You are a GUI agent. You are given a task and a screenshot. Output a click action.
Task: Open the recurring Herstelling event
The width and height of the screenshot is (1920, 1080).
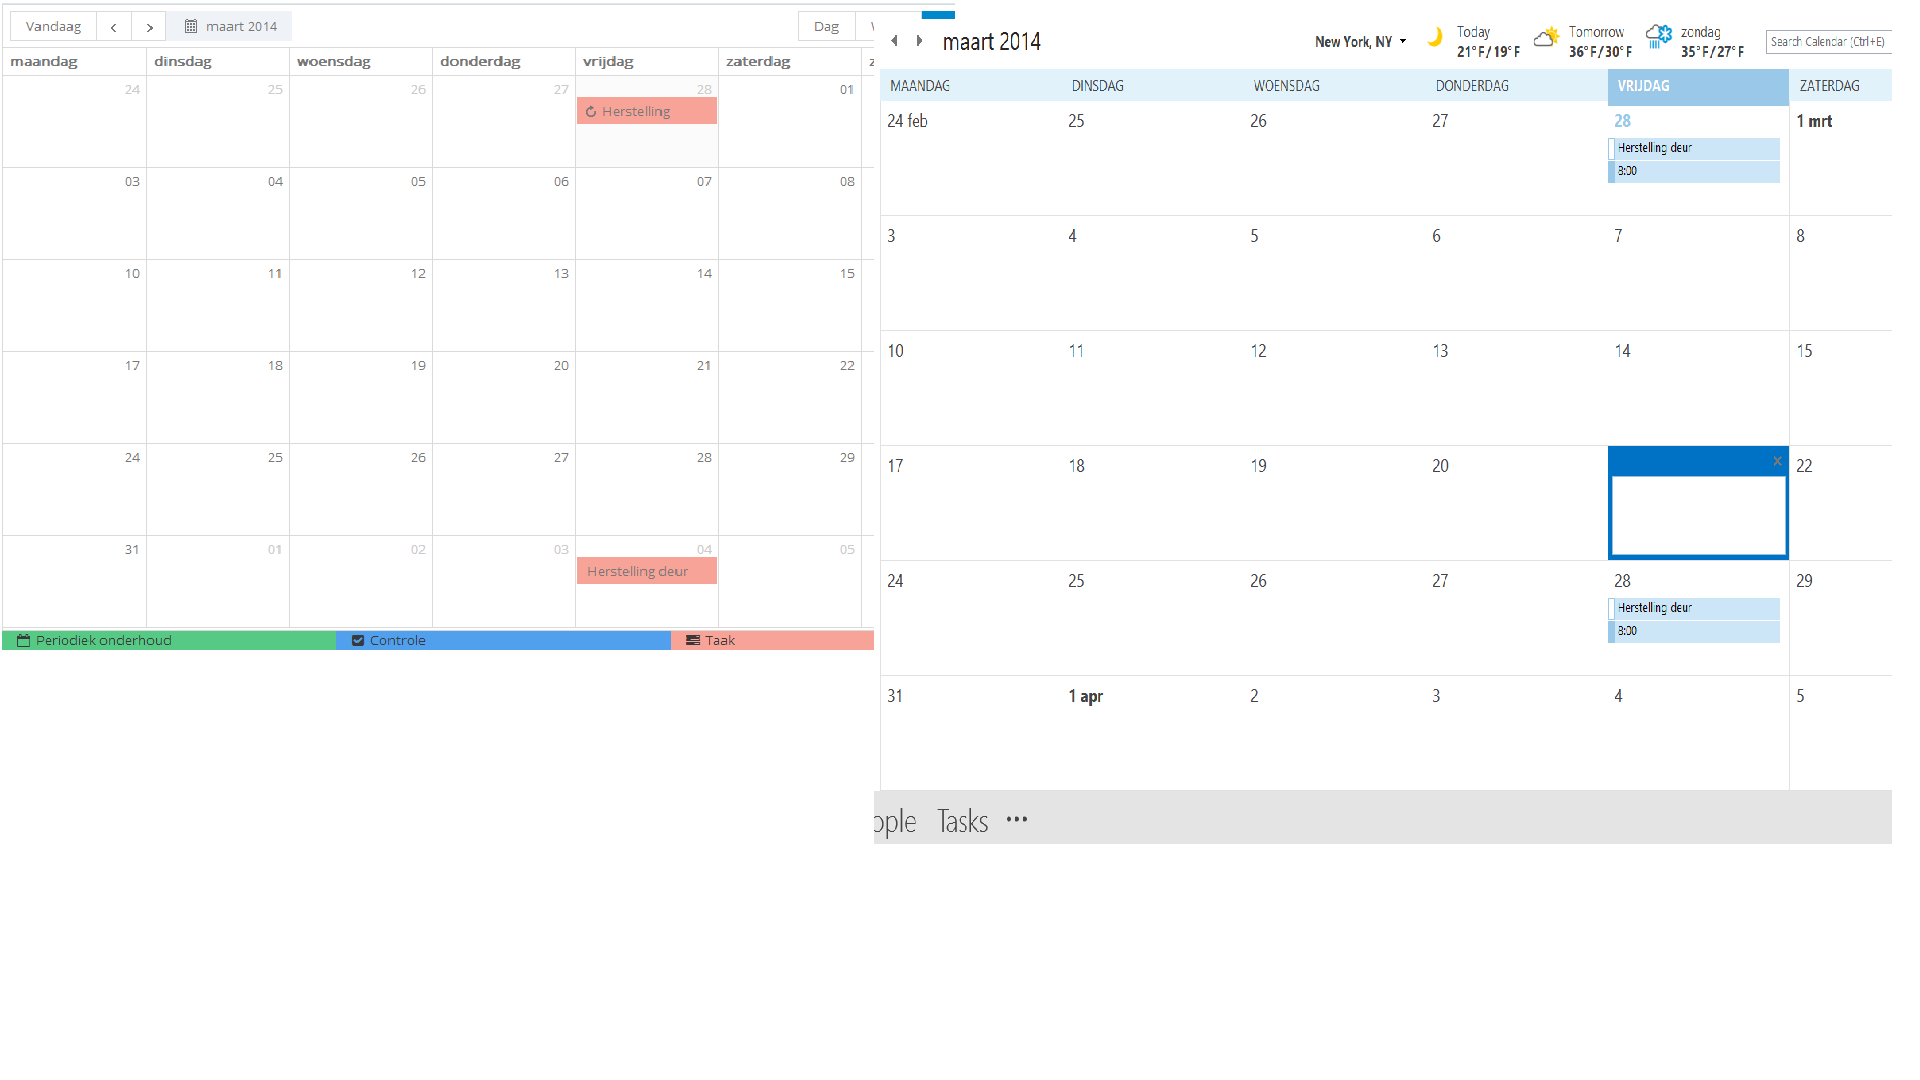pyautogui.click(x=646, y=112)
